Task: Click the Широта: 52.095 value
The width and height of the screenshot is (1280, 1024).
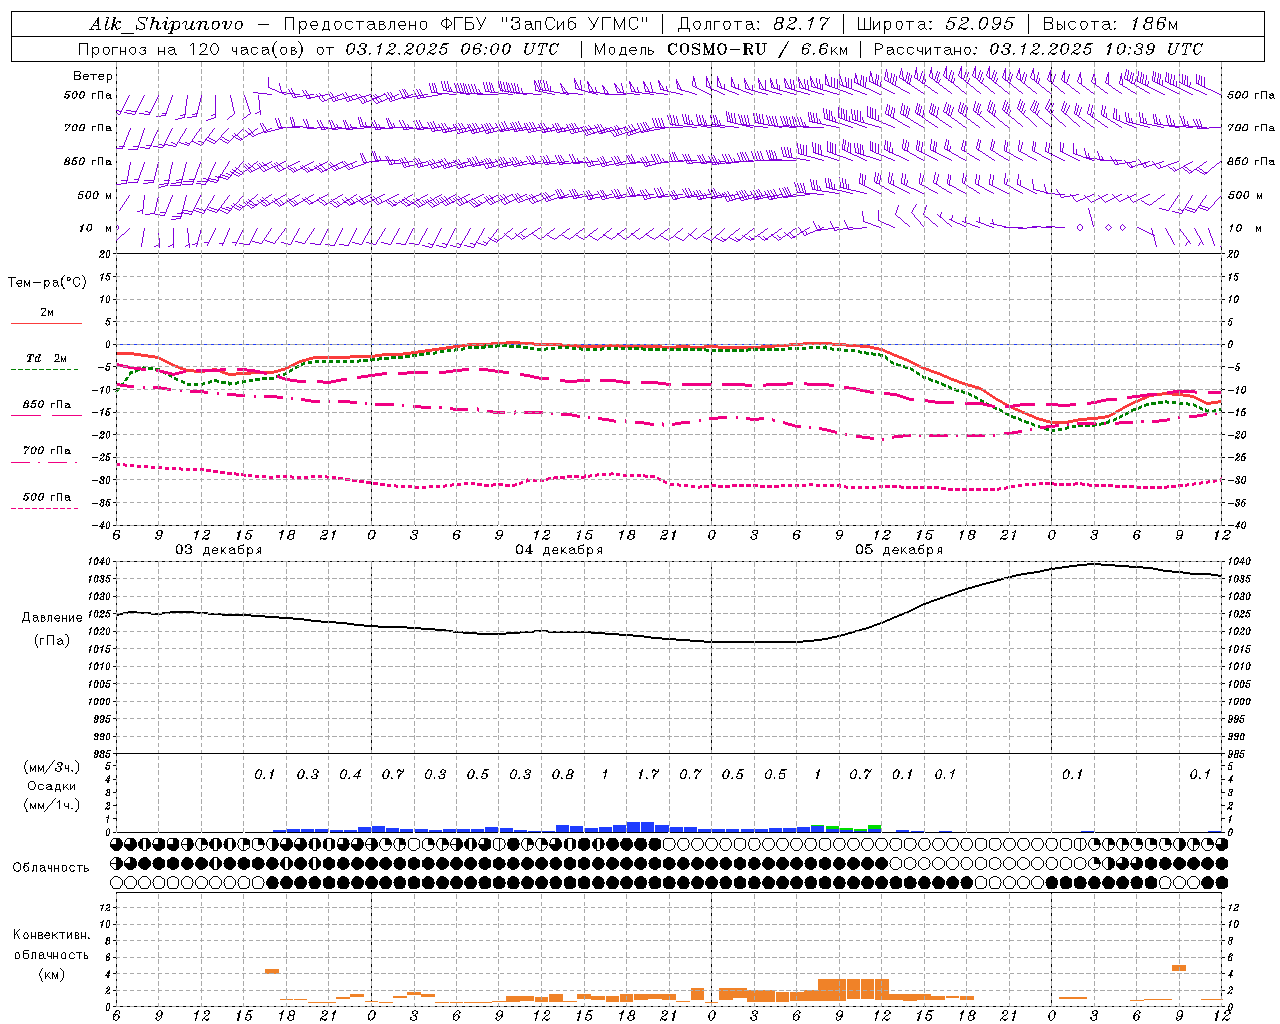Action: [934, 24]
